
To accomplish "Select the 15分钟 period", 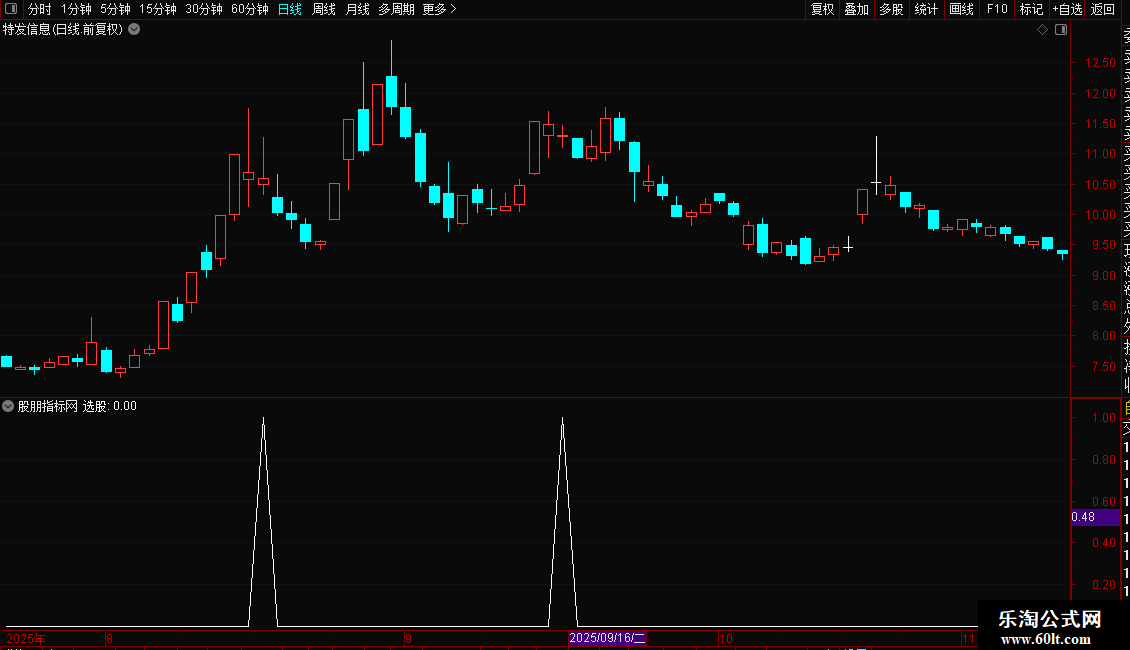I will [x=157, y=9].
